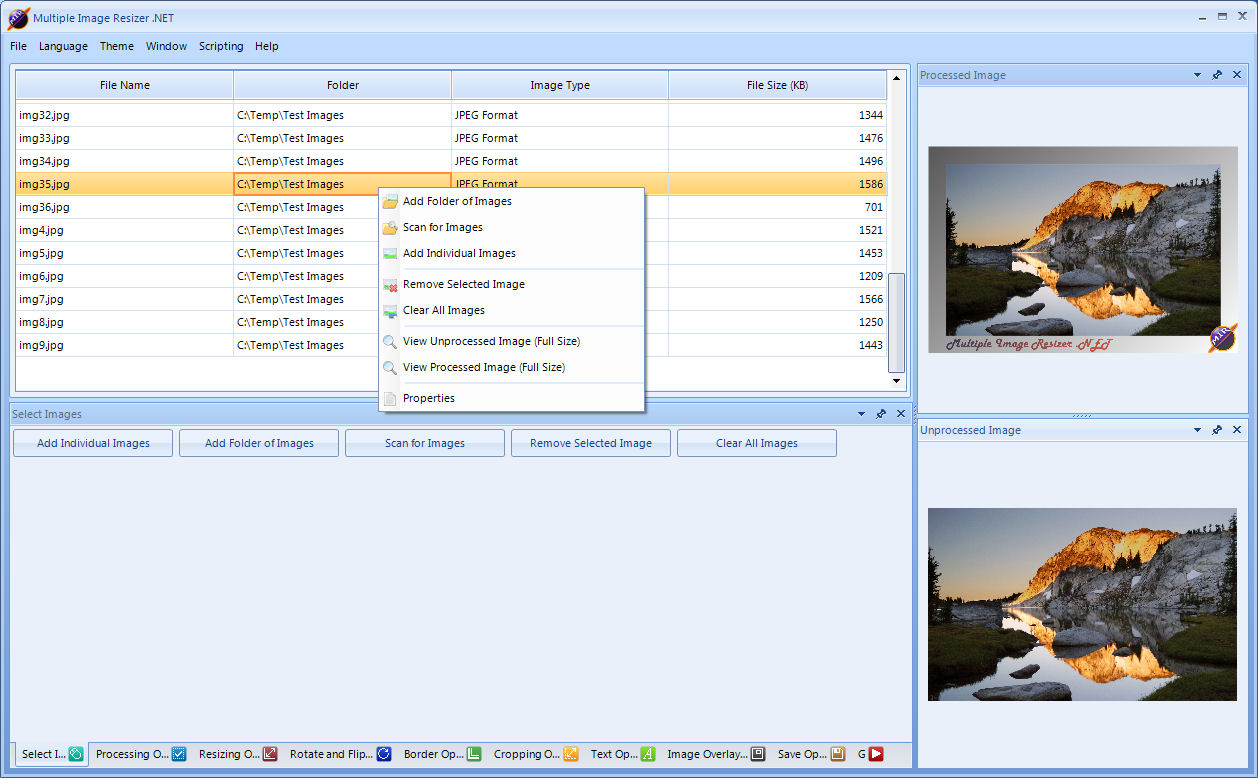This screenshot has width=1258, height=778.
Task: Choose Properties from the context menu
Action: [x=511, y=399]
